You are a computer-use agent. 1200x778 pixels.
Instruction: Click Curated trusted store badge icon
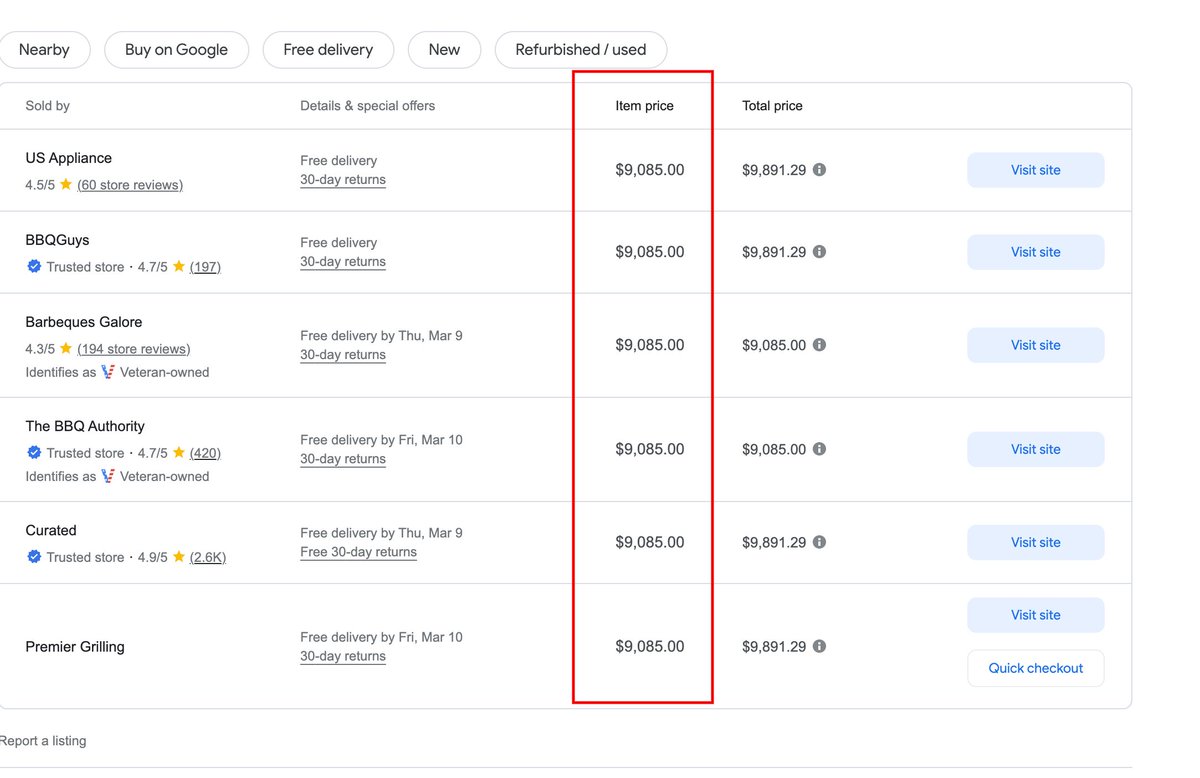[34, 557]
